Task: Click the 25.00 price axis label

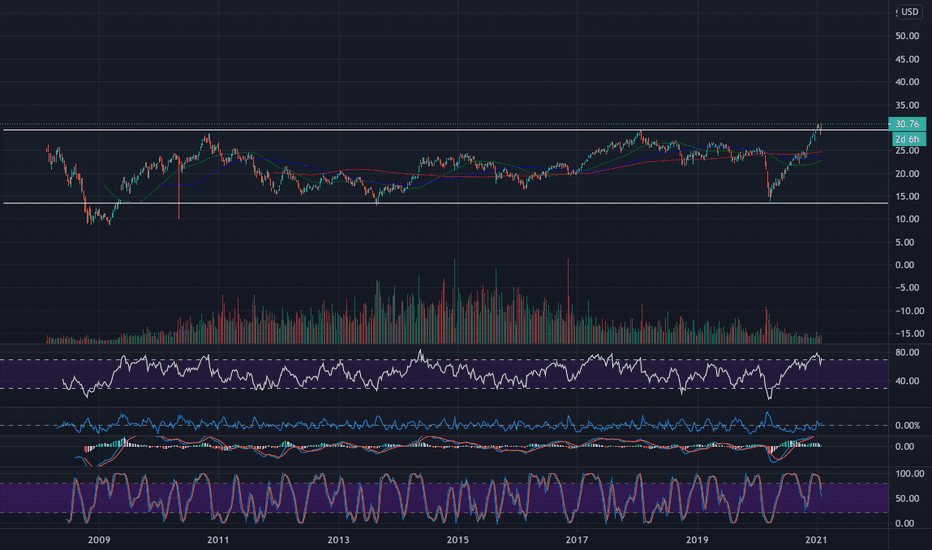Action: click(907, 151)
